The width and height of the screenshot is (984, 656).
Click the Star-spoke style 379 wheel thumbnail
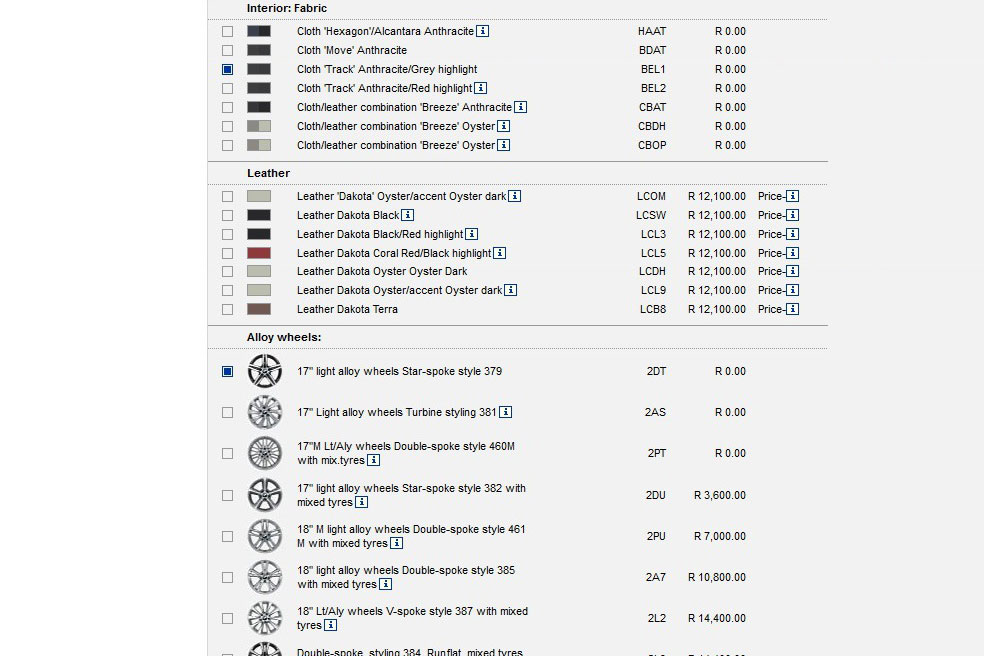tap(265, 371)
